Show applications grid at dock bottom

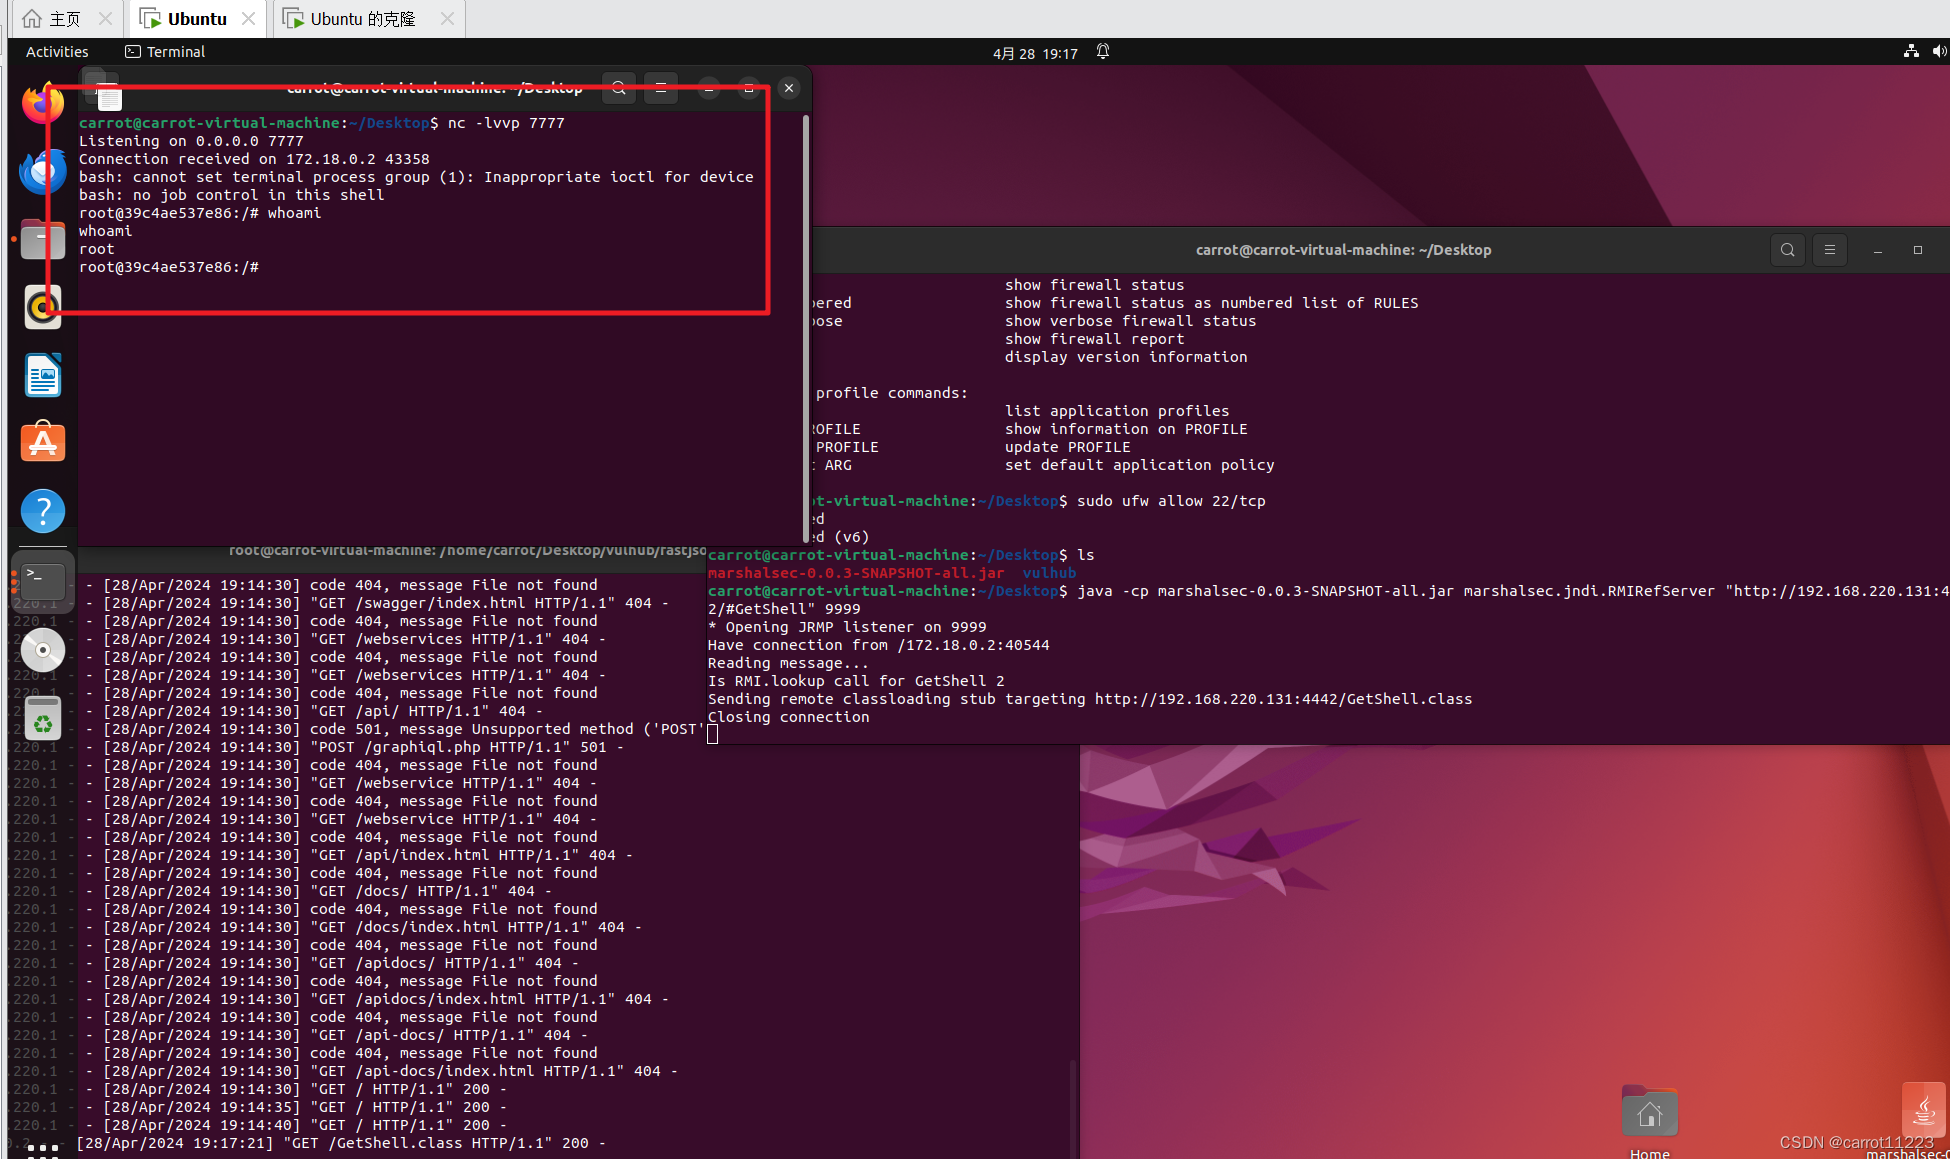(x=43, y=1149)
